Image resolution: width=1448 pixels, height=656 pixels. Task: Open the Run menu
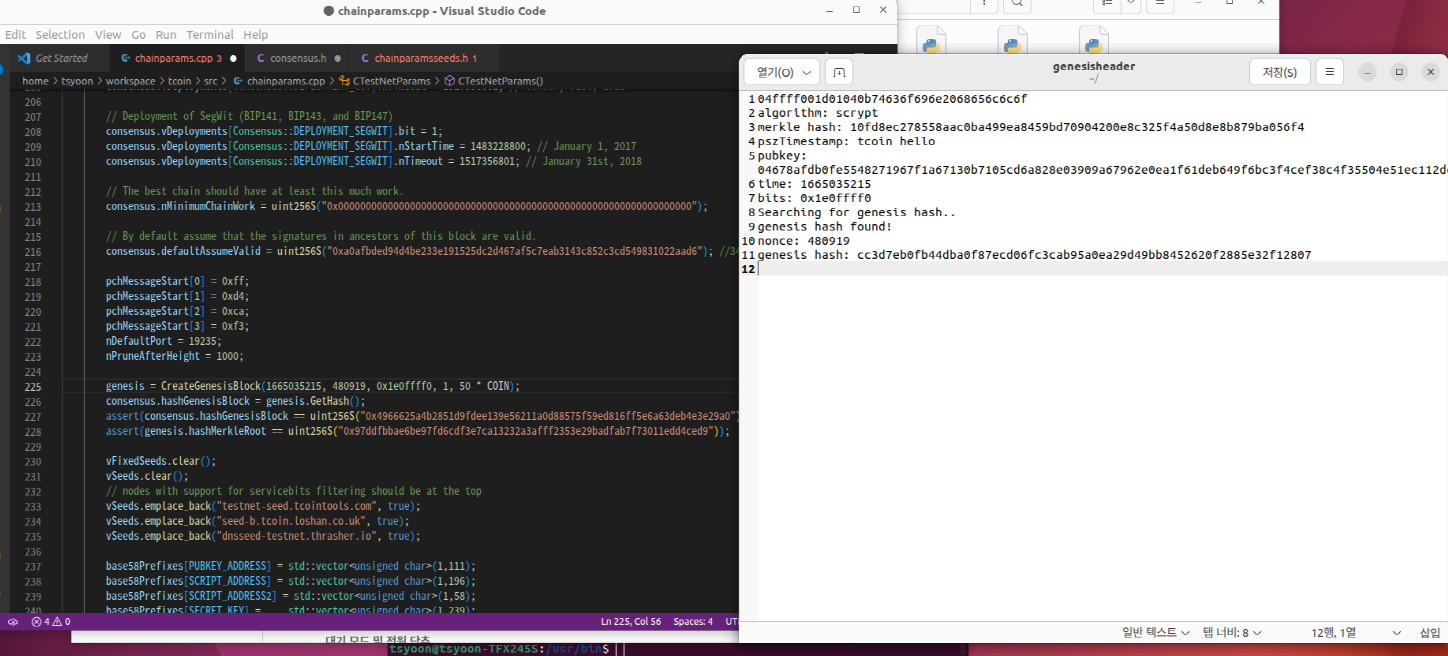pos(166,34)
